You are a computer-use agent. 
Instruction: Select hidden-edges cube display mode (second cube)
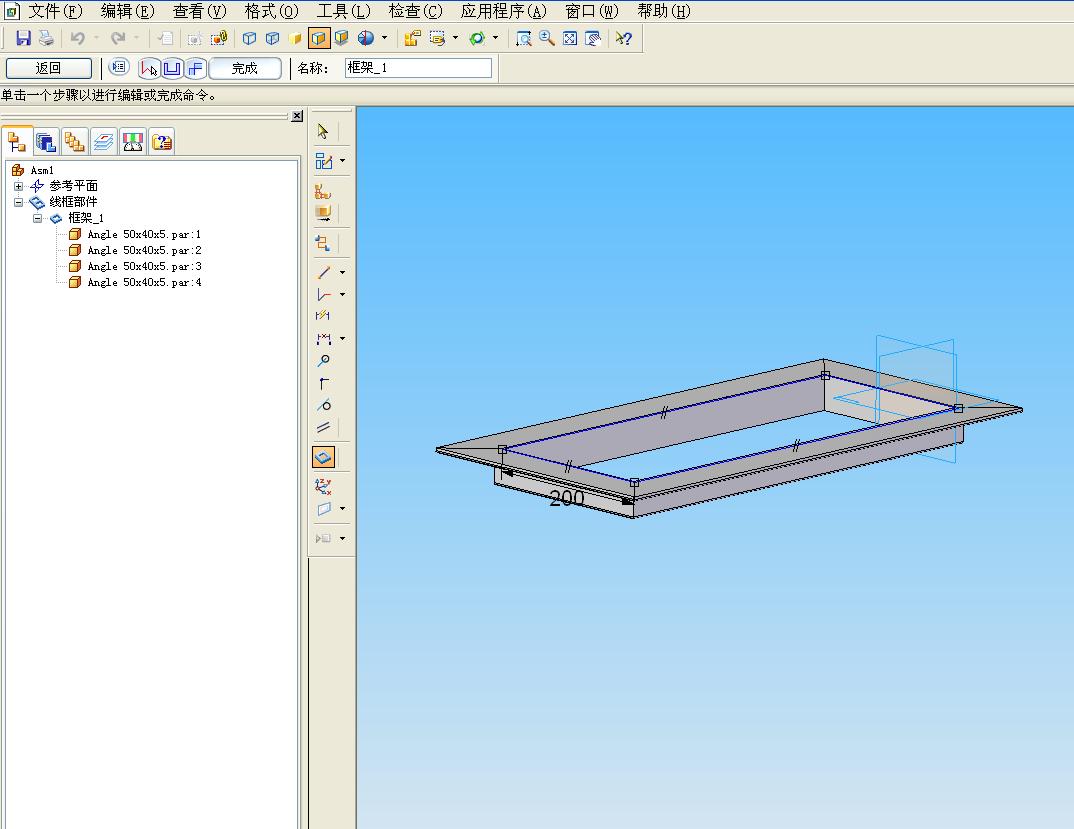(273, 38)
